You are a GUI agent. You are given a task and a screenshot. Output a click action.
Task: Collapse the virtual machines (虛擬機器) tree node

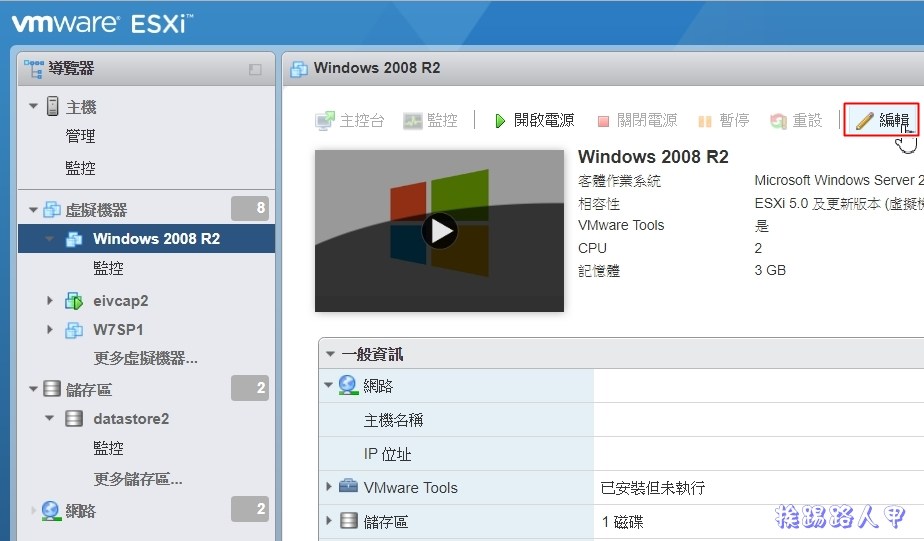(x=34, y=210)
